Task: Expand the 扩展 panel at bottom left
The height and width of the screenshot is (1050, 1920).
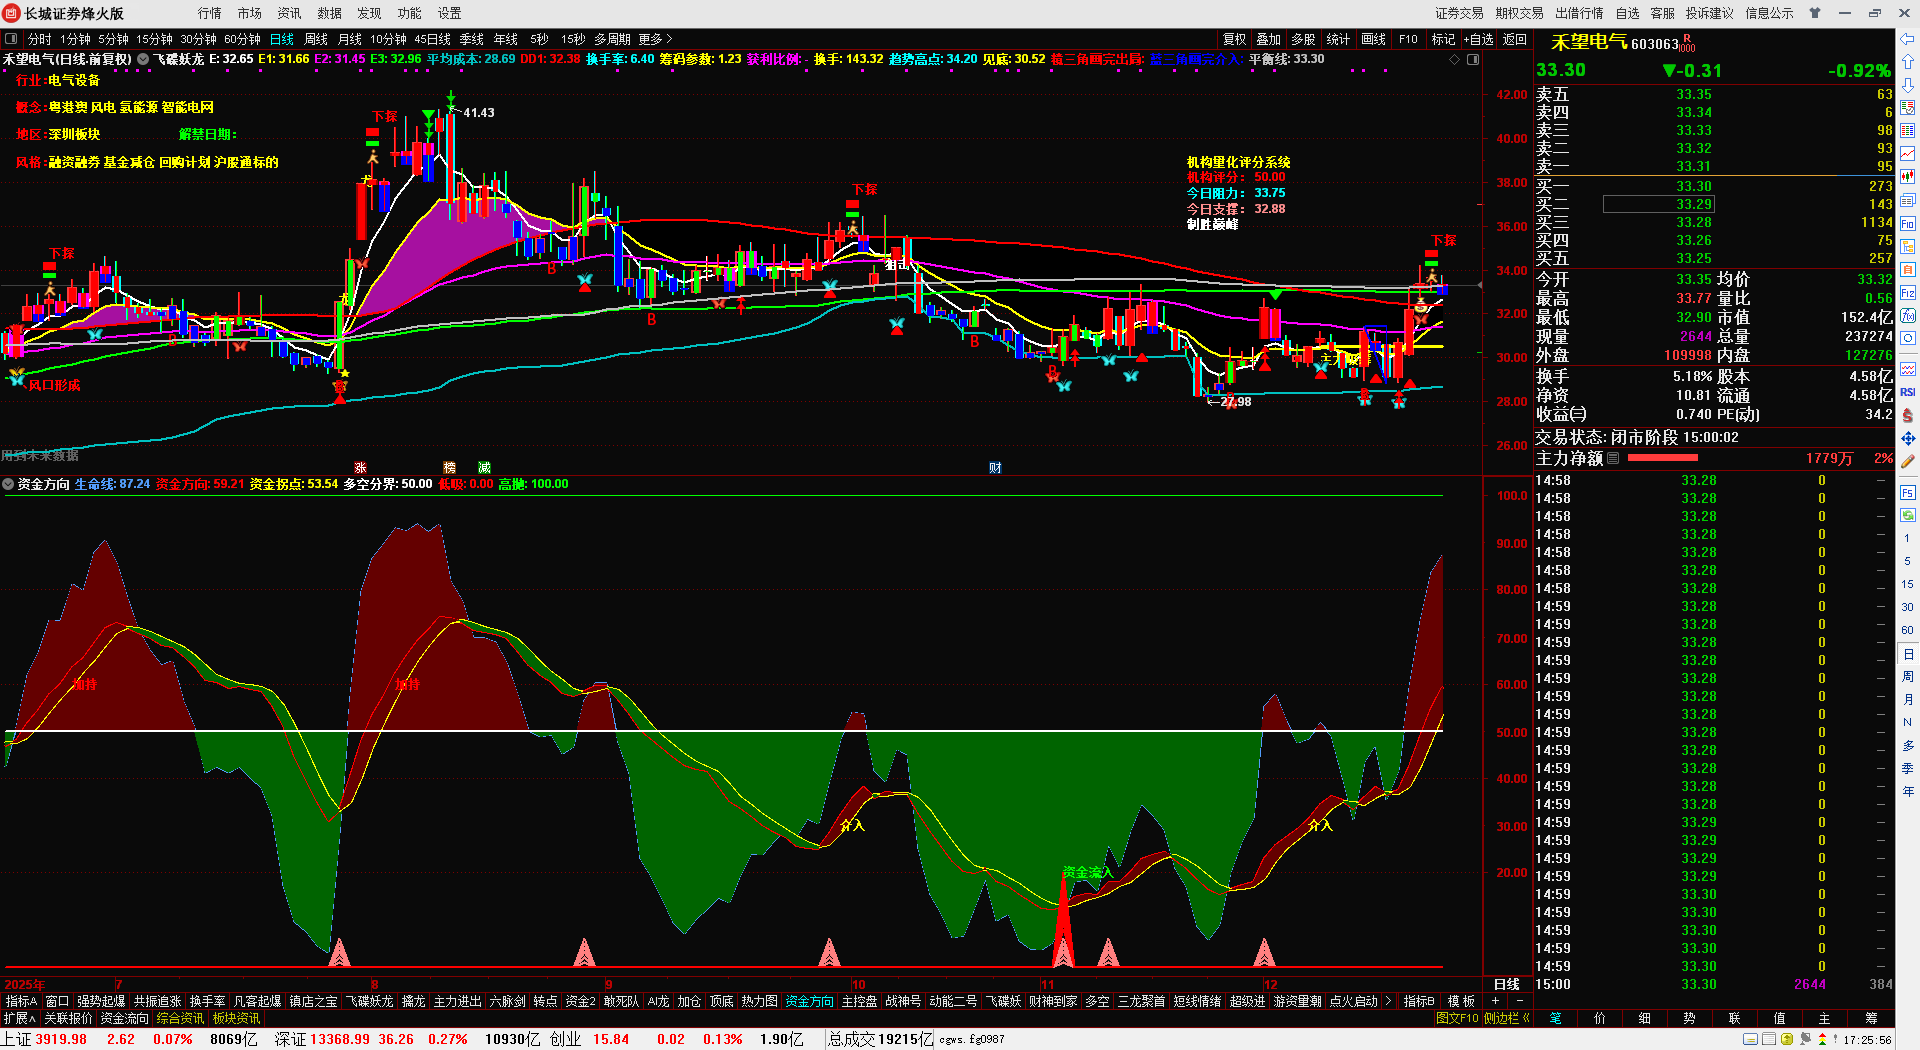Action: tap(20, 1018)
